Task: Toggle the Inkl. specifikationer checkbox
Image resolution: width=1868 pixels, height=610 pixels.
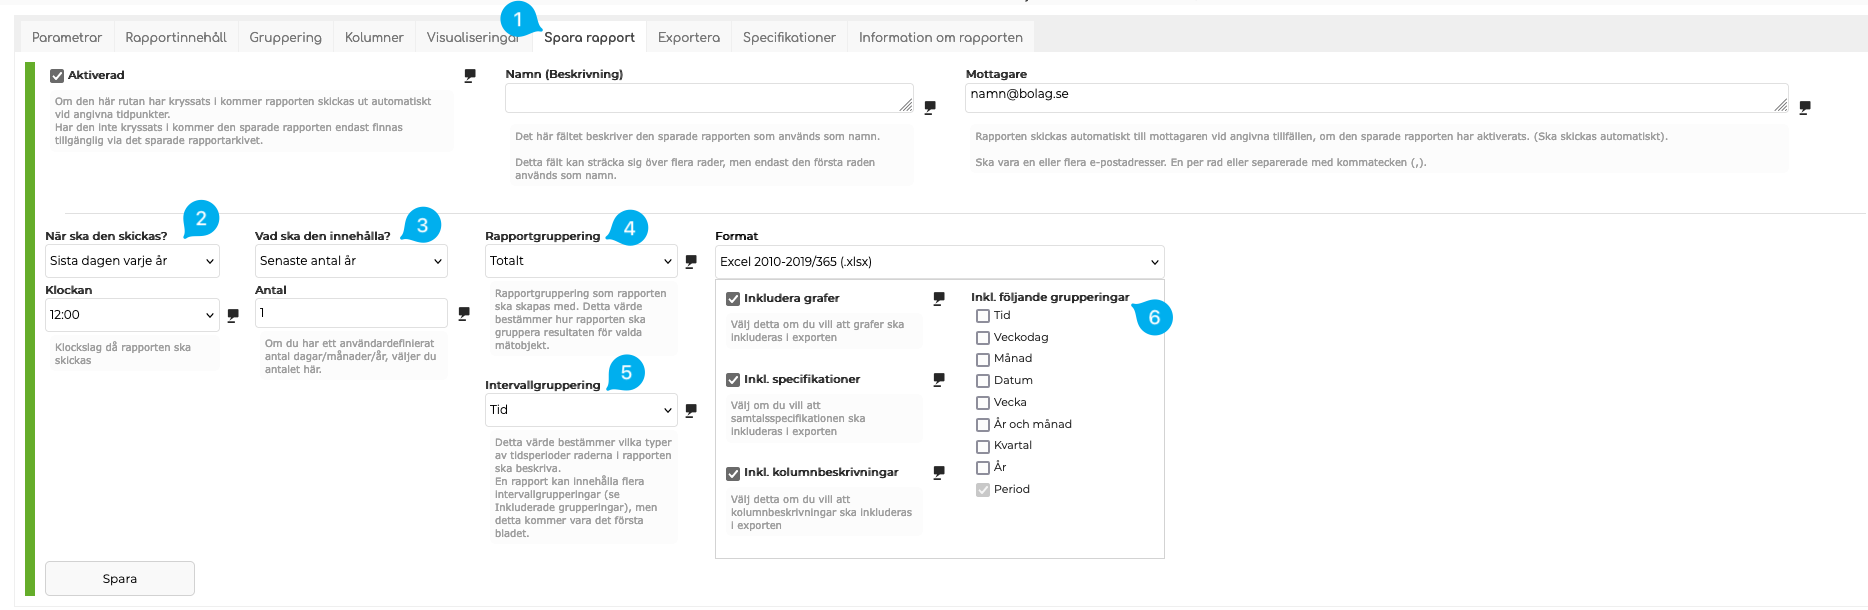Action: click(733, 380)
